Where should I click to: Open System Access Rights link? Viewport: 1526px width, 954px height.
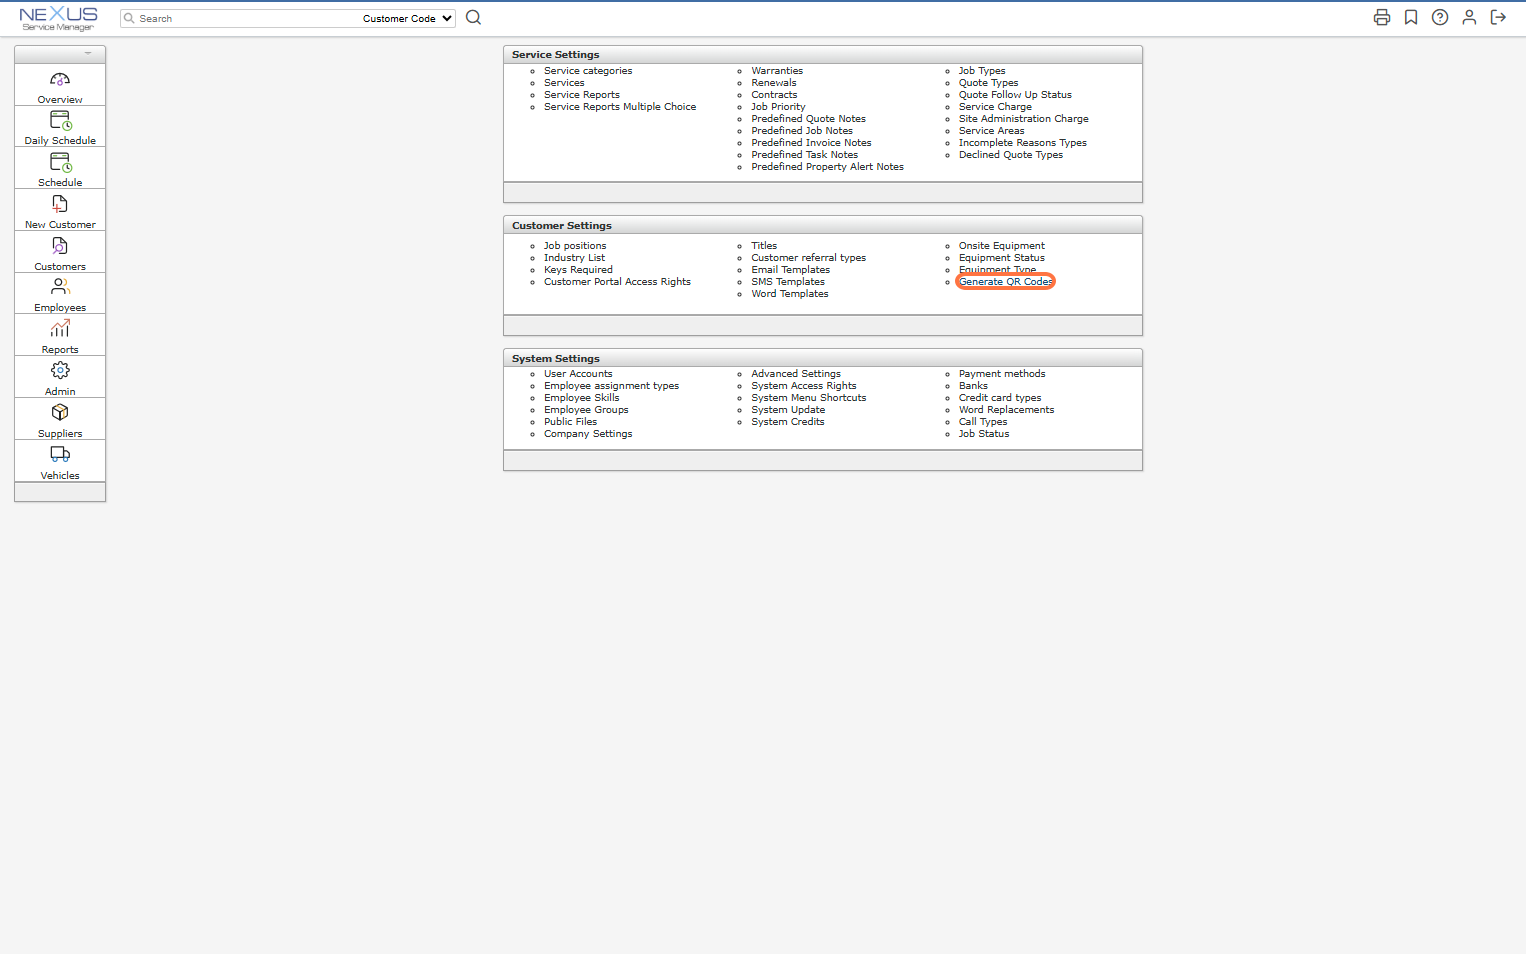(804, 386)
